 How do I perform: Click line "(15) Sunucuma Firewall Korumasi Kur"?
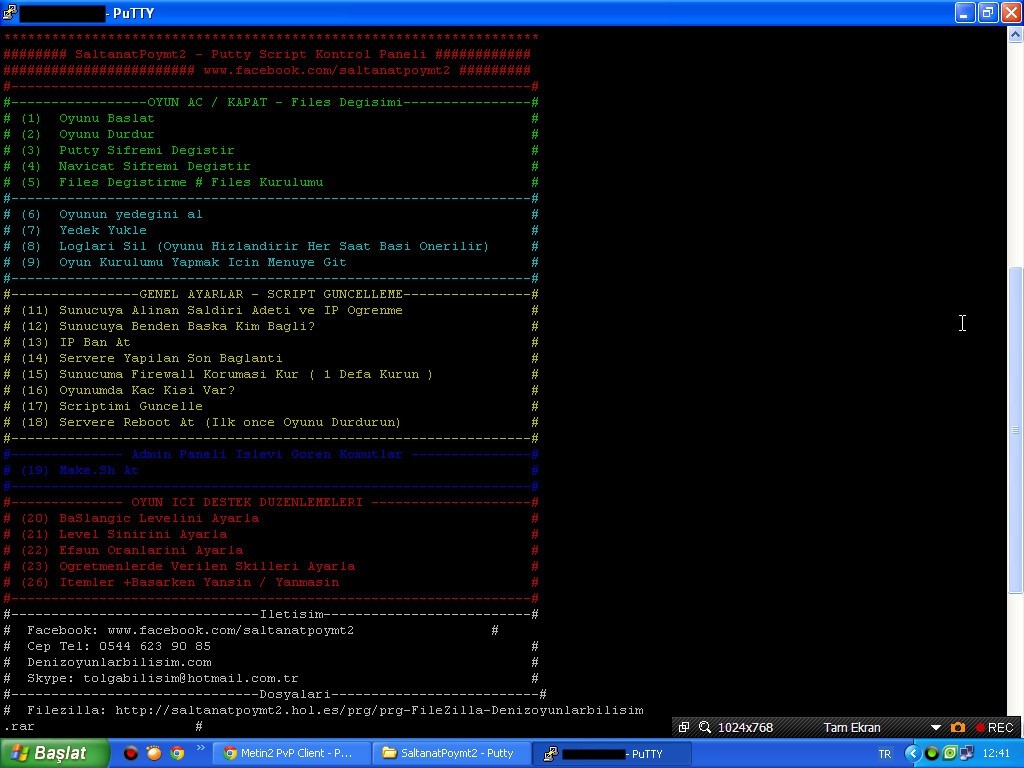[227, 374]
